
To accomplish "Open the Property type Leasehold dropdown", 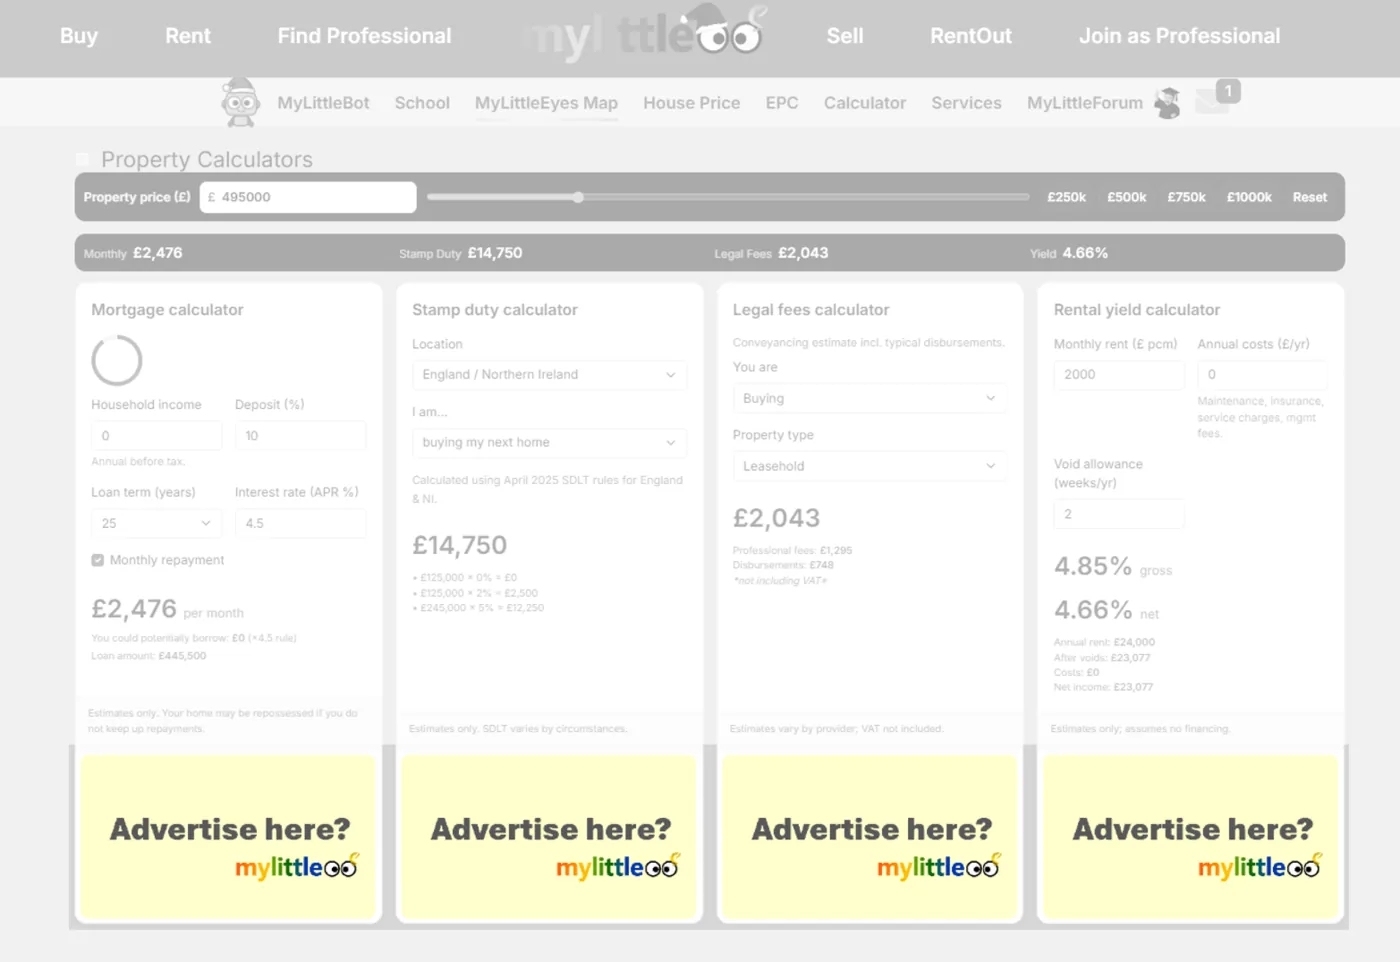I will 868,466.
